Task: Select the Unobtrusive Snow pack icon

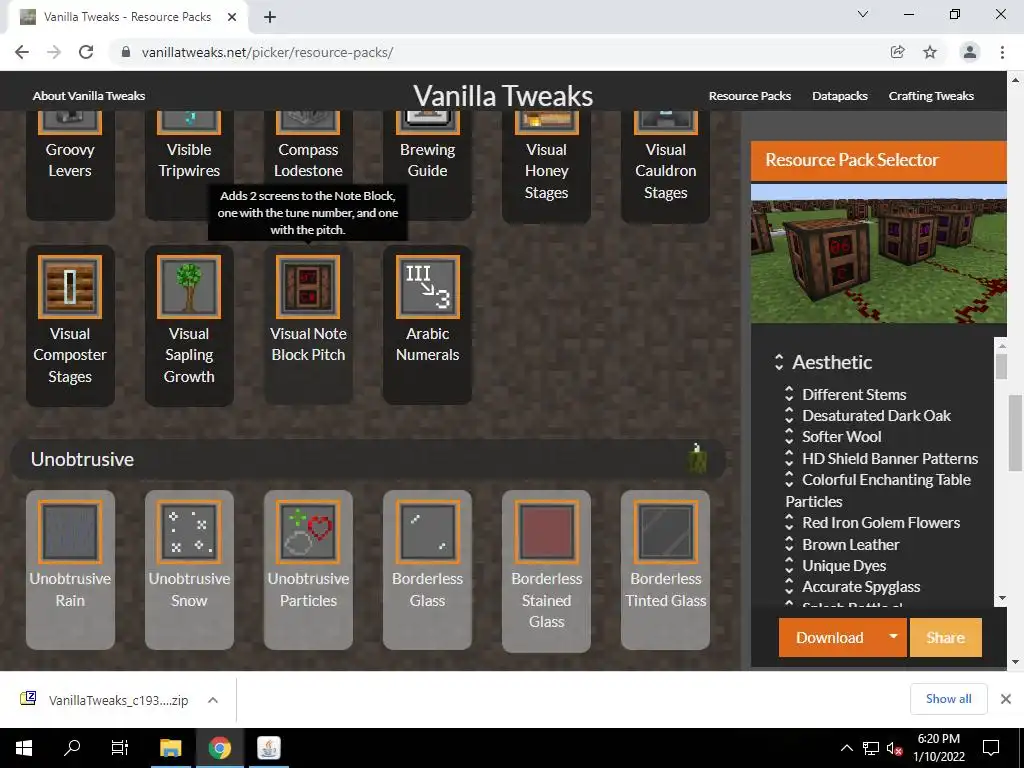Action: [x=189, y=532]
